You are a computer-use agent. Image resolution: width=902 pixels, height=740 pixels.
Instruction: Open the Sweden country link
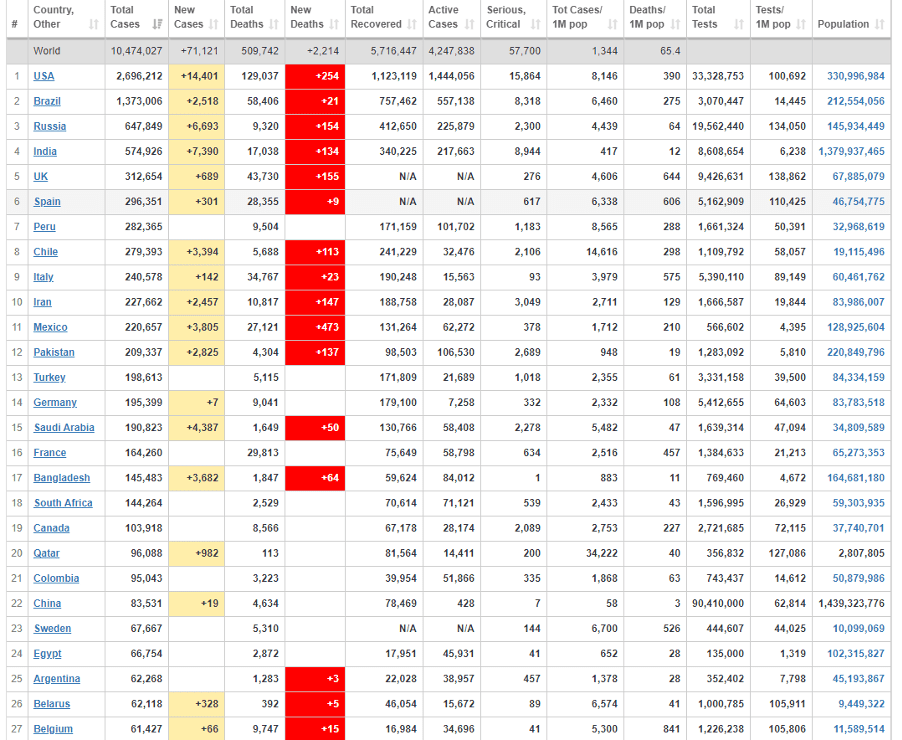tap(52, 629)
